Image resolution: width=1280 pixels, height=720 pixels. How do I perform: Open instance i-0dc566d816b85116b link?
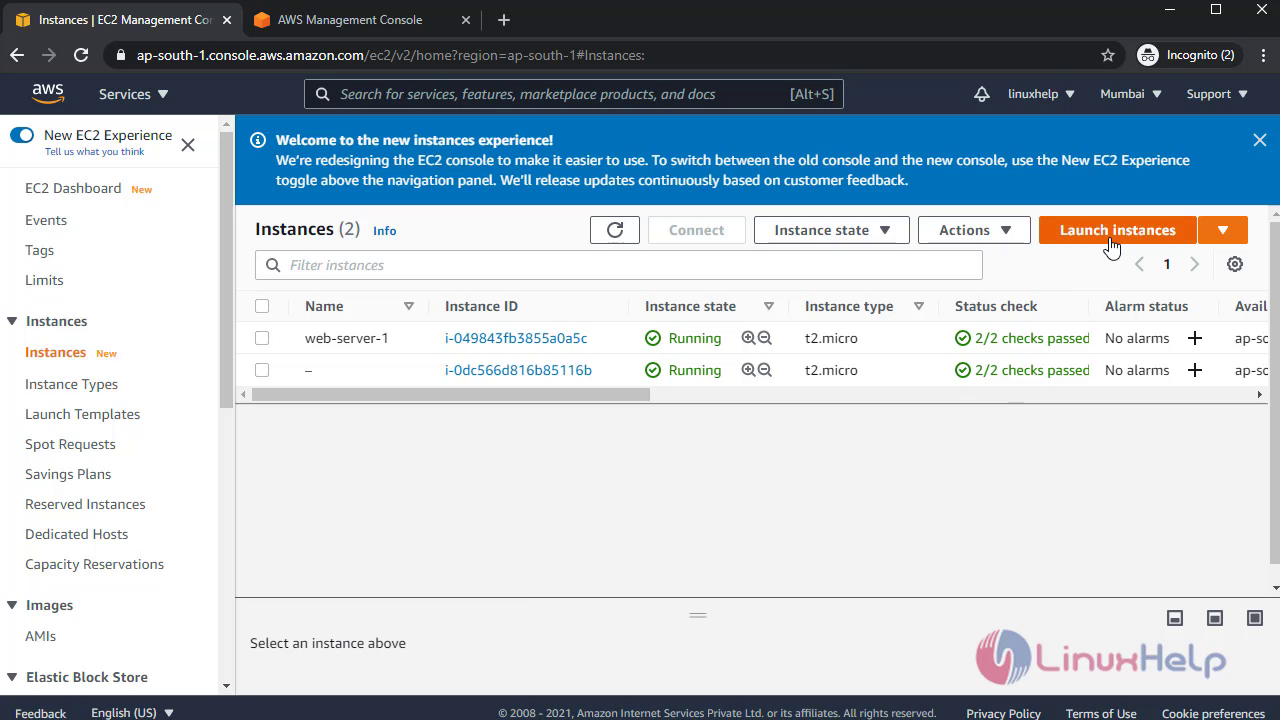pyautogui.click(x=518, y=370)
